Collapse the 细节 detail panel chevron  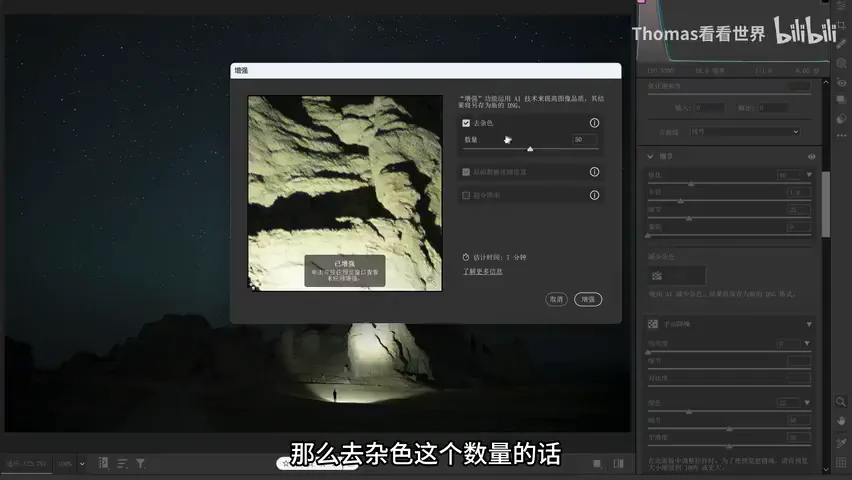click(650, 157)
